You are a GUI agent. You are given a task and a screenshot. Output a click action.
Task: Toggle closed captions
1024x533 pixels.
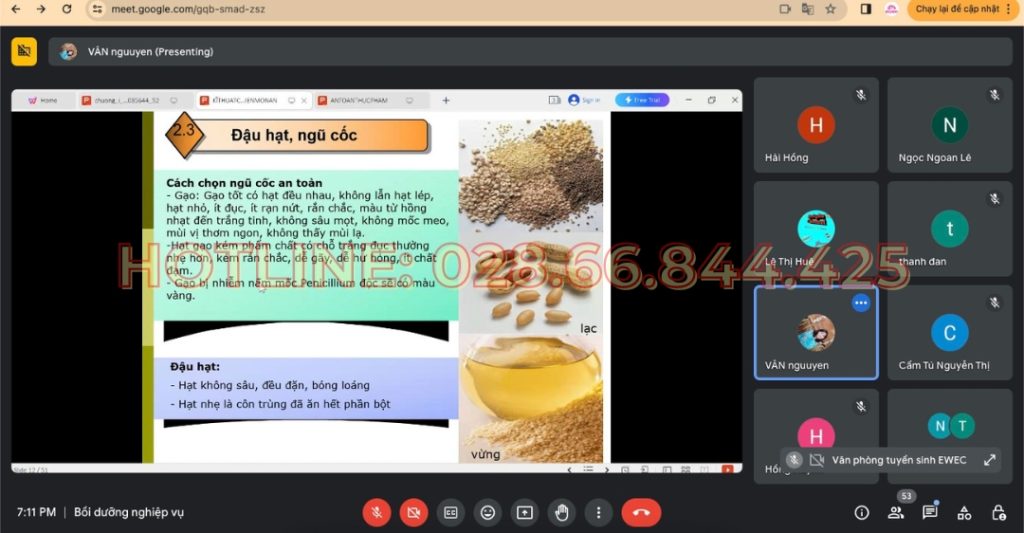[451, 513]
